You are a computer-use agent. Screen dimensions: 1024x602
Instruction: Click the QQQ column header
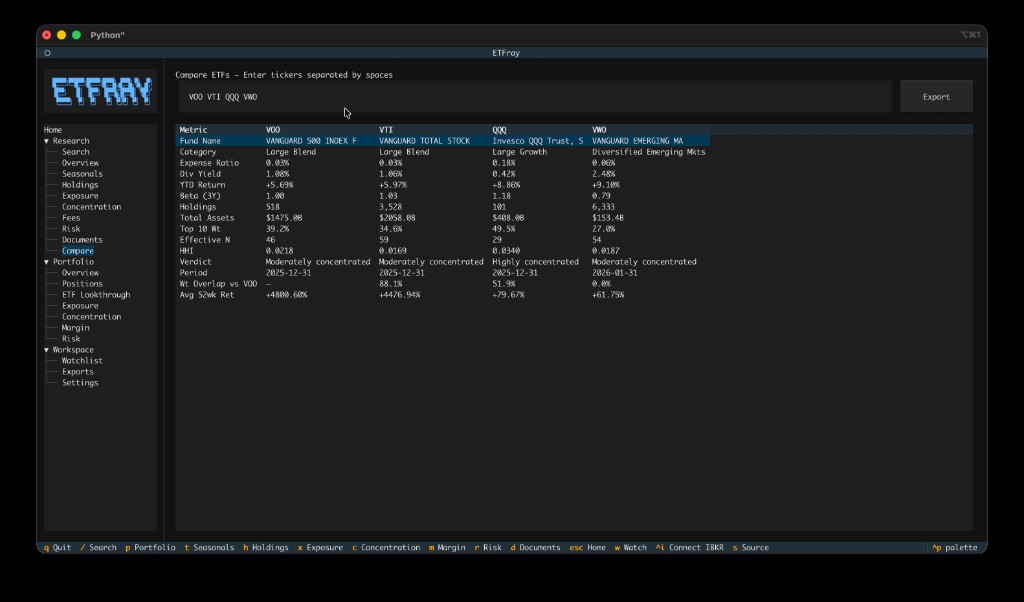[x=499, y=130]
